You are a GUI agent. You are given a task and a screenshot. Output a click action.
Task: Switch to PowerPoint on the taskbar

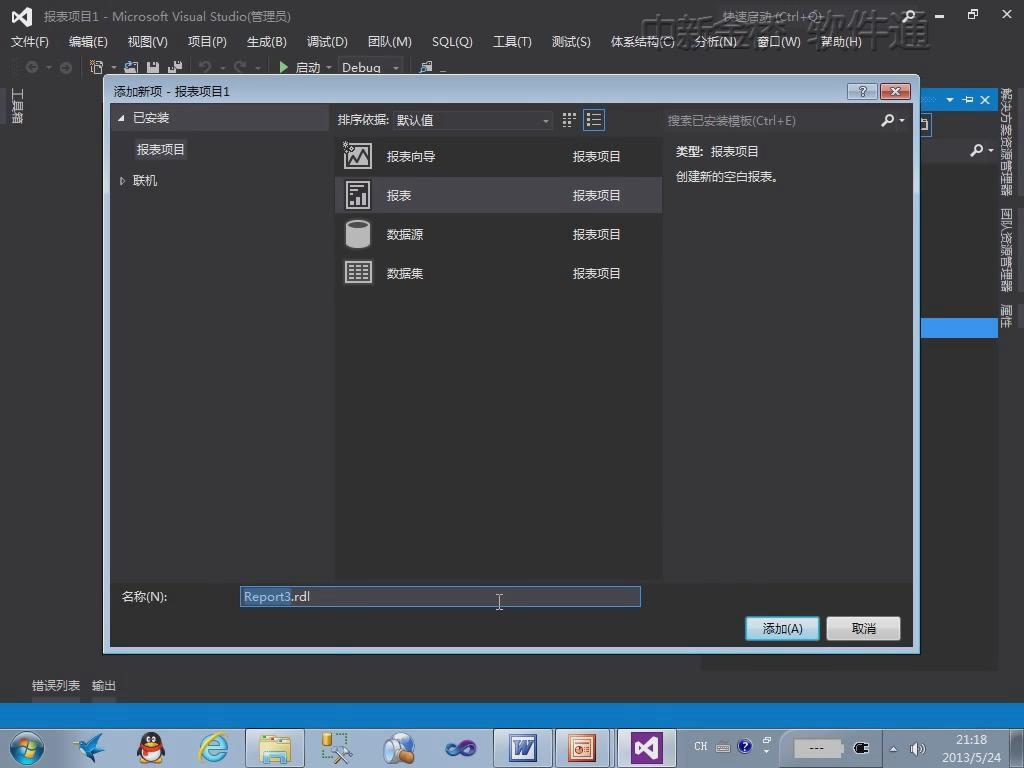point(581,748)
